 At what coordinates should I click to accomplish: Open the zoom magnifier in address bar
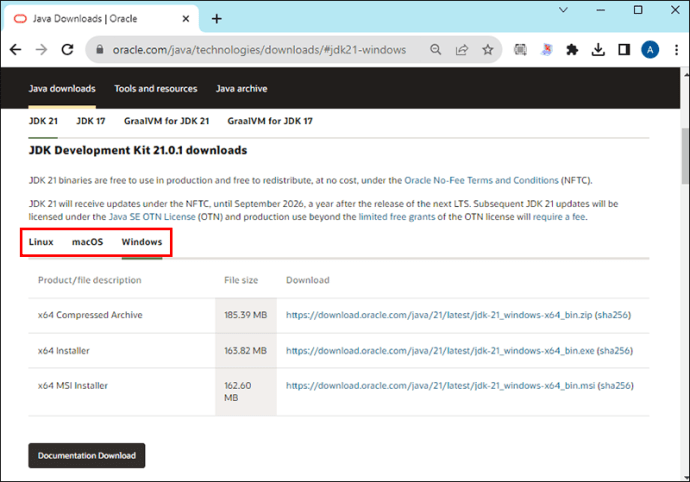coord(436,50)
